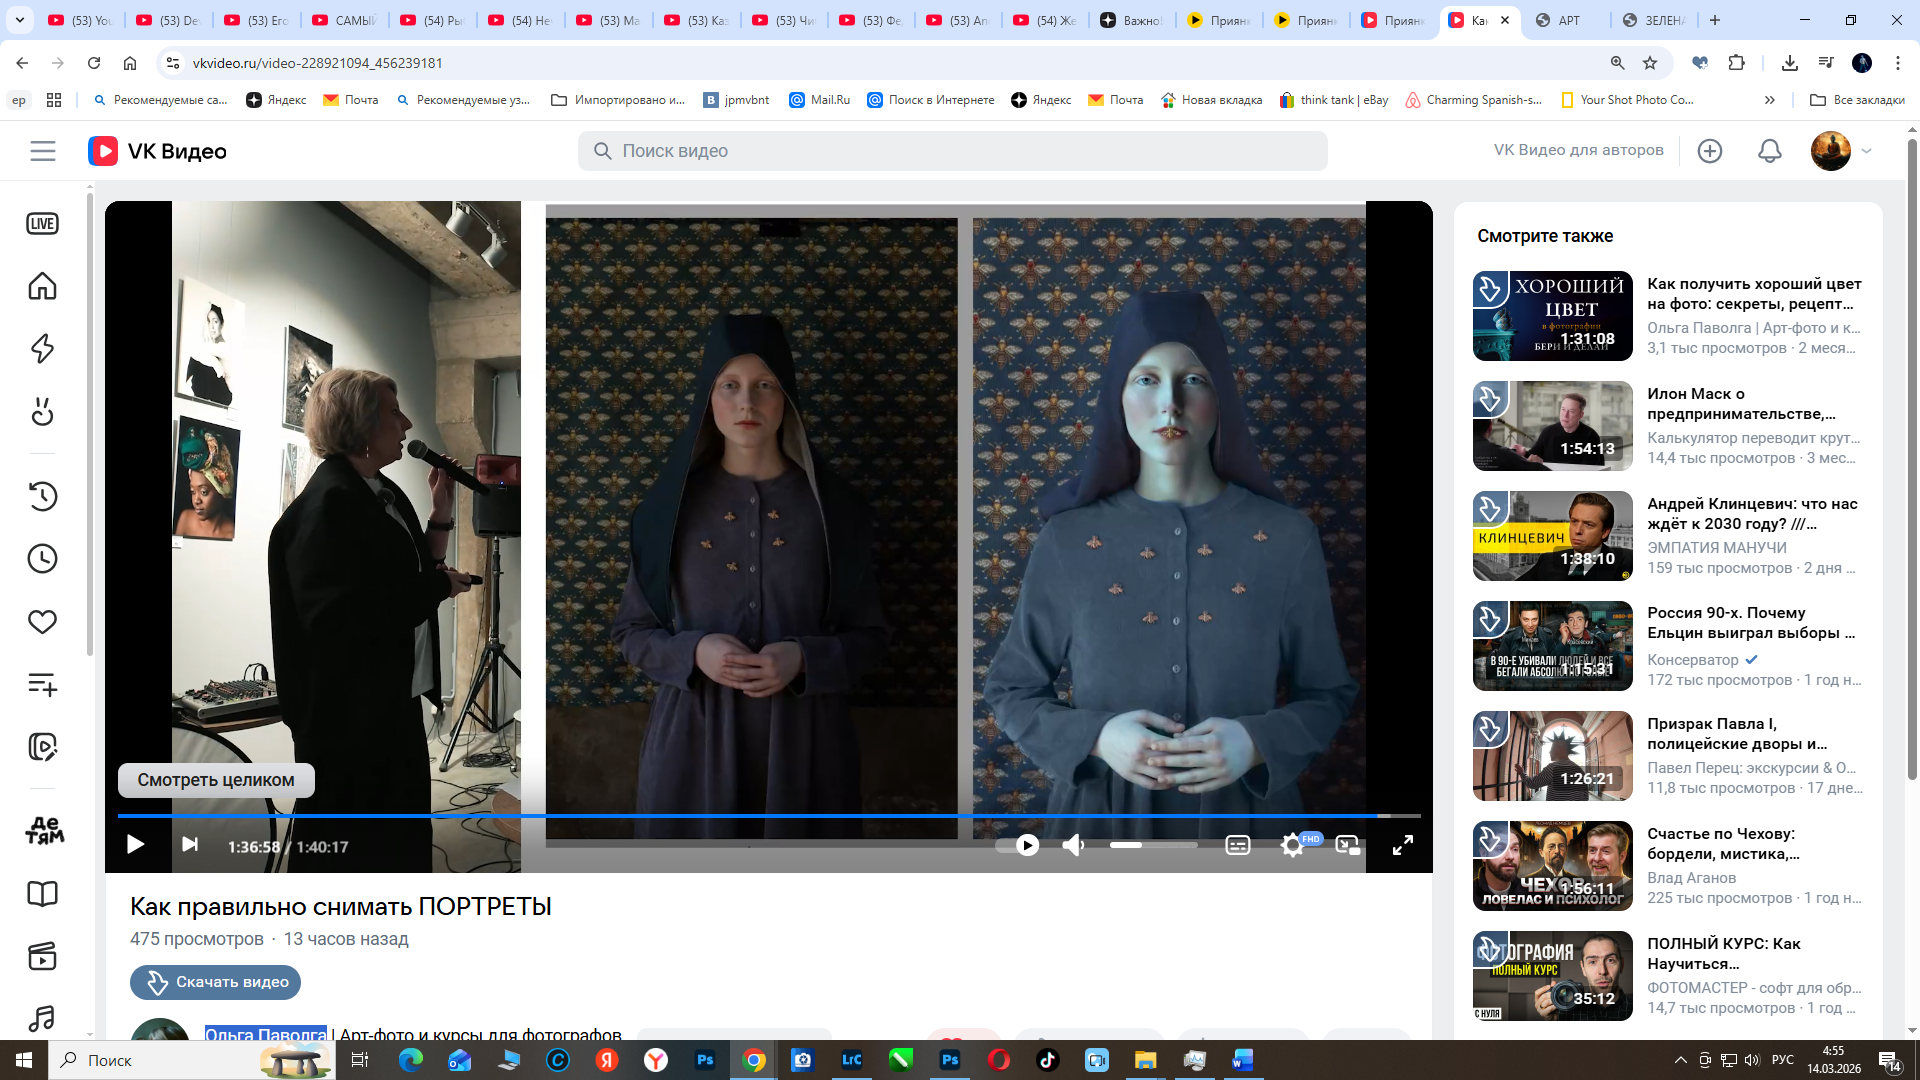This screenshot has height=1080, width=1920.
Task: Open the hamburger main menu
Action: pos(42,151)
